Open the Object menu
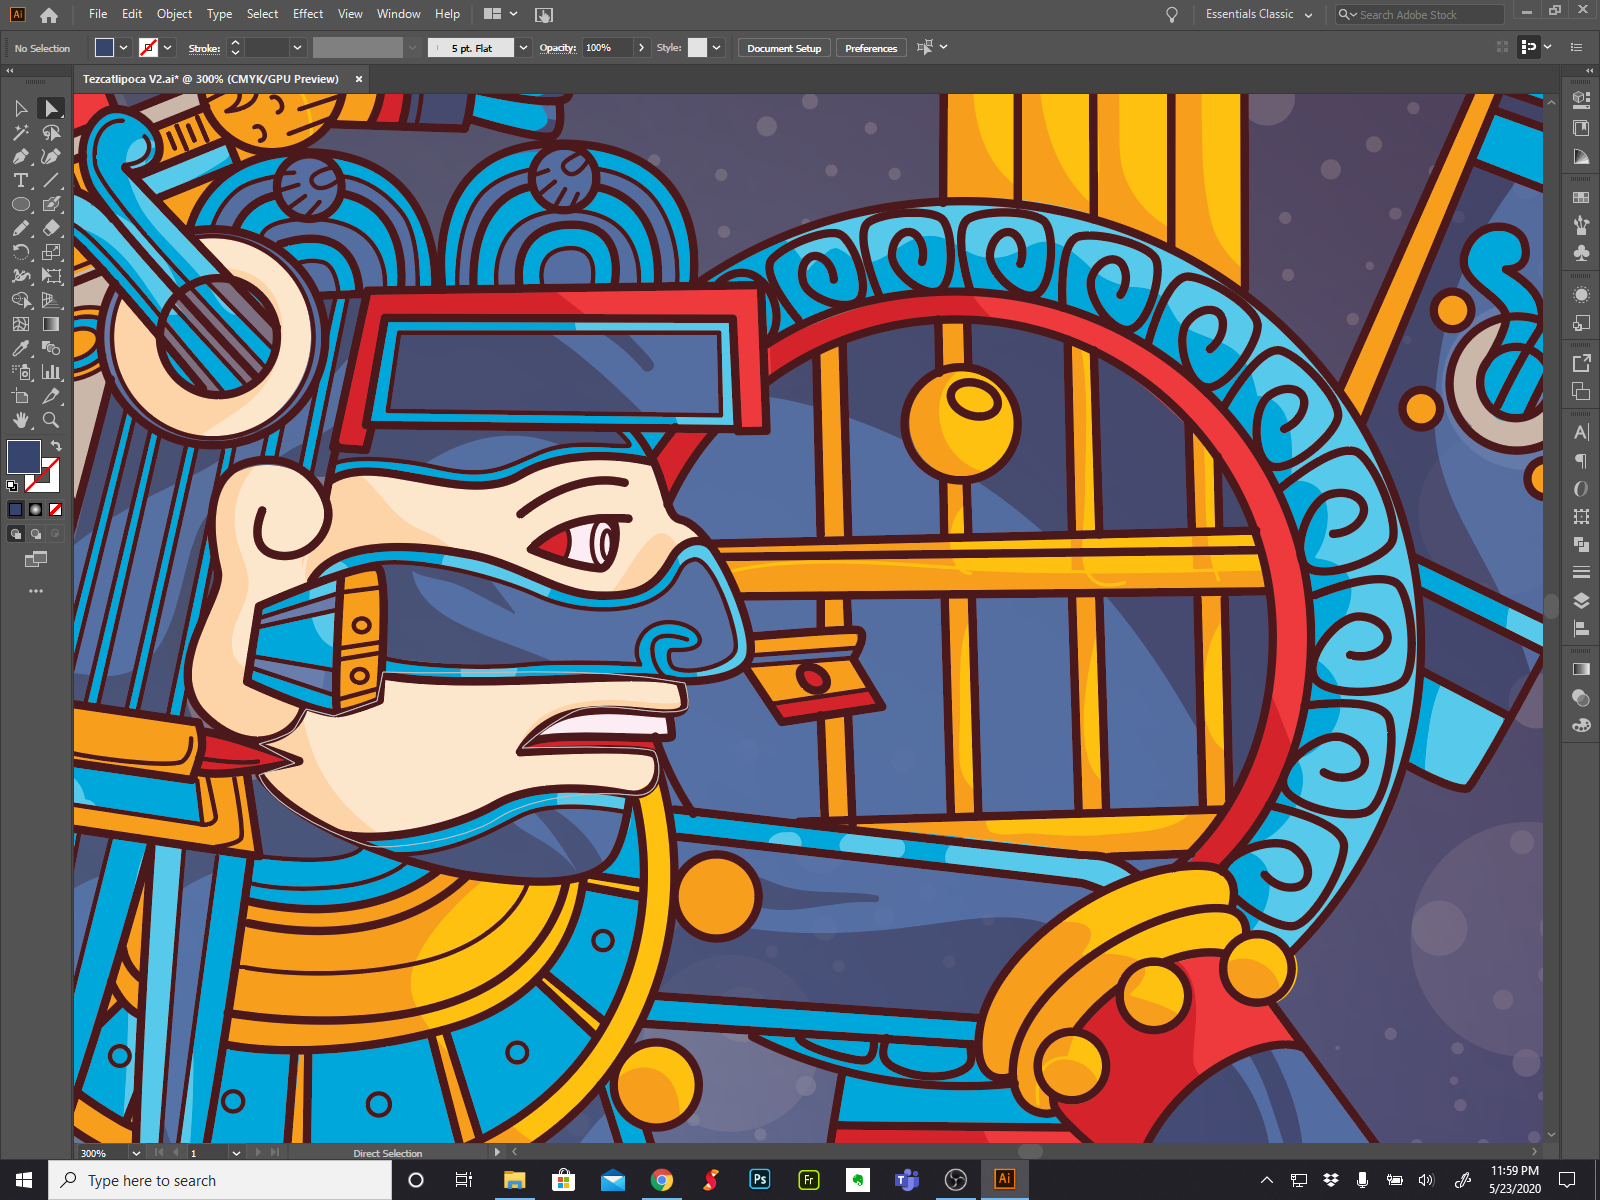 tap(174, 14)
